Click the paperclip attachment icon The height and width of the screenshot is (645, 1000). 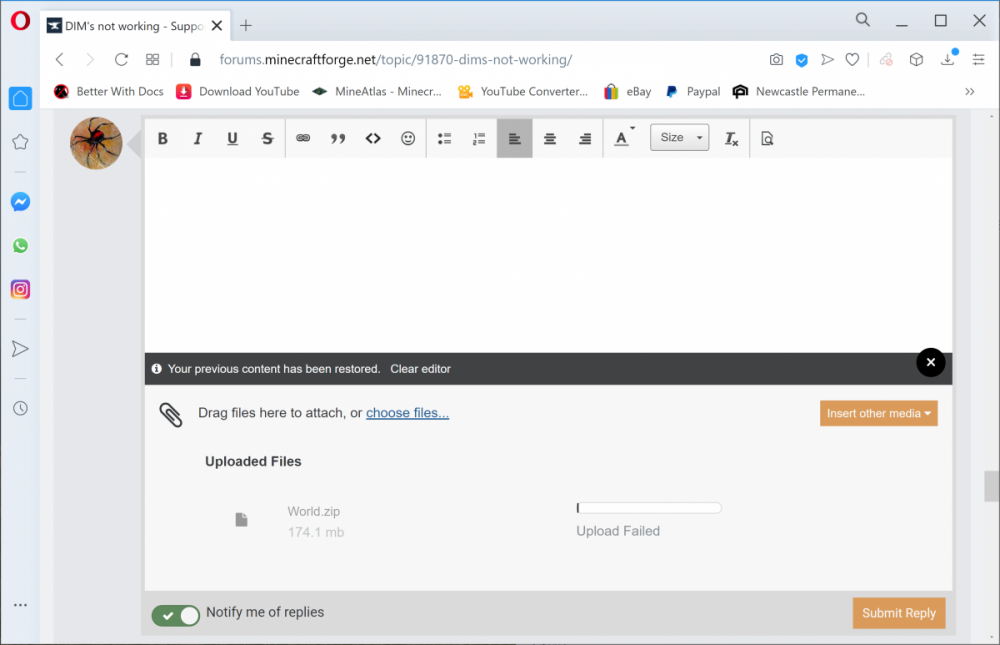pos(170,415)
